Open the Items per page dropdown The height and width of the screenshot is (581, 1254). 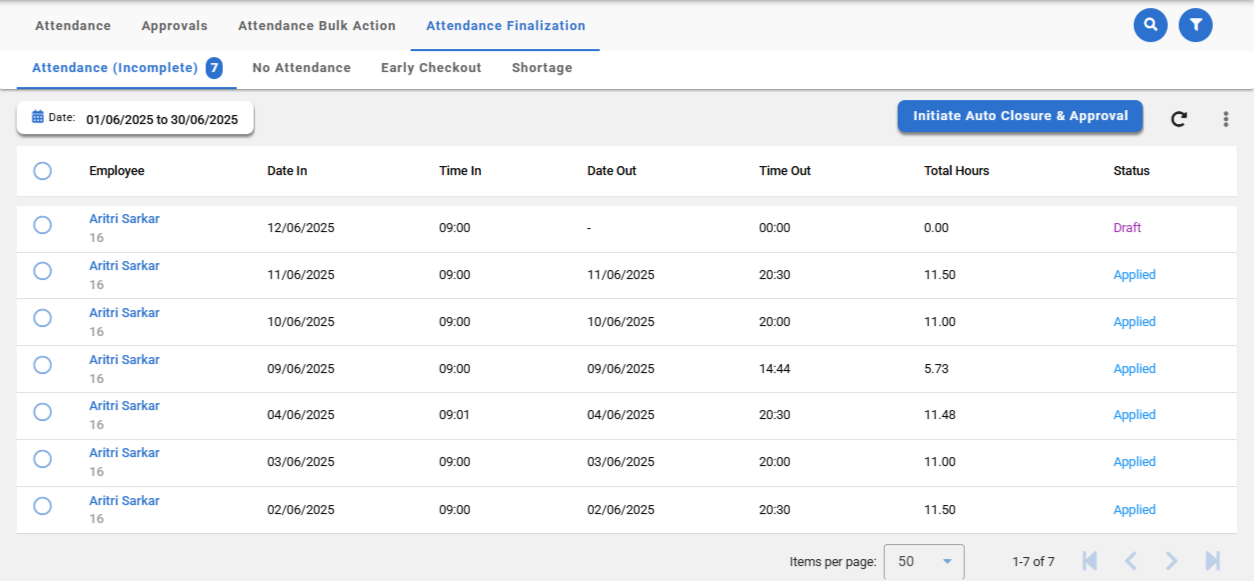[923, 561]
